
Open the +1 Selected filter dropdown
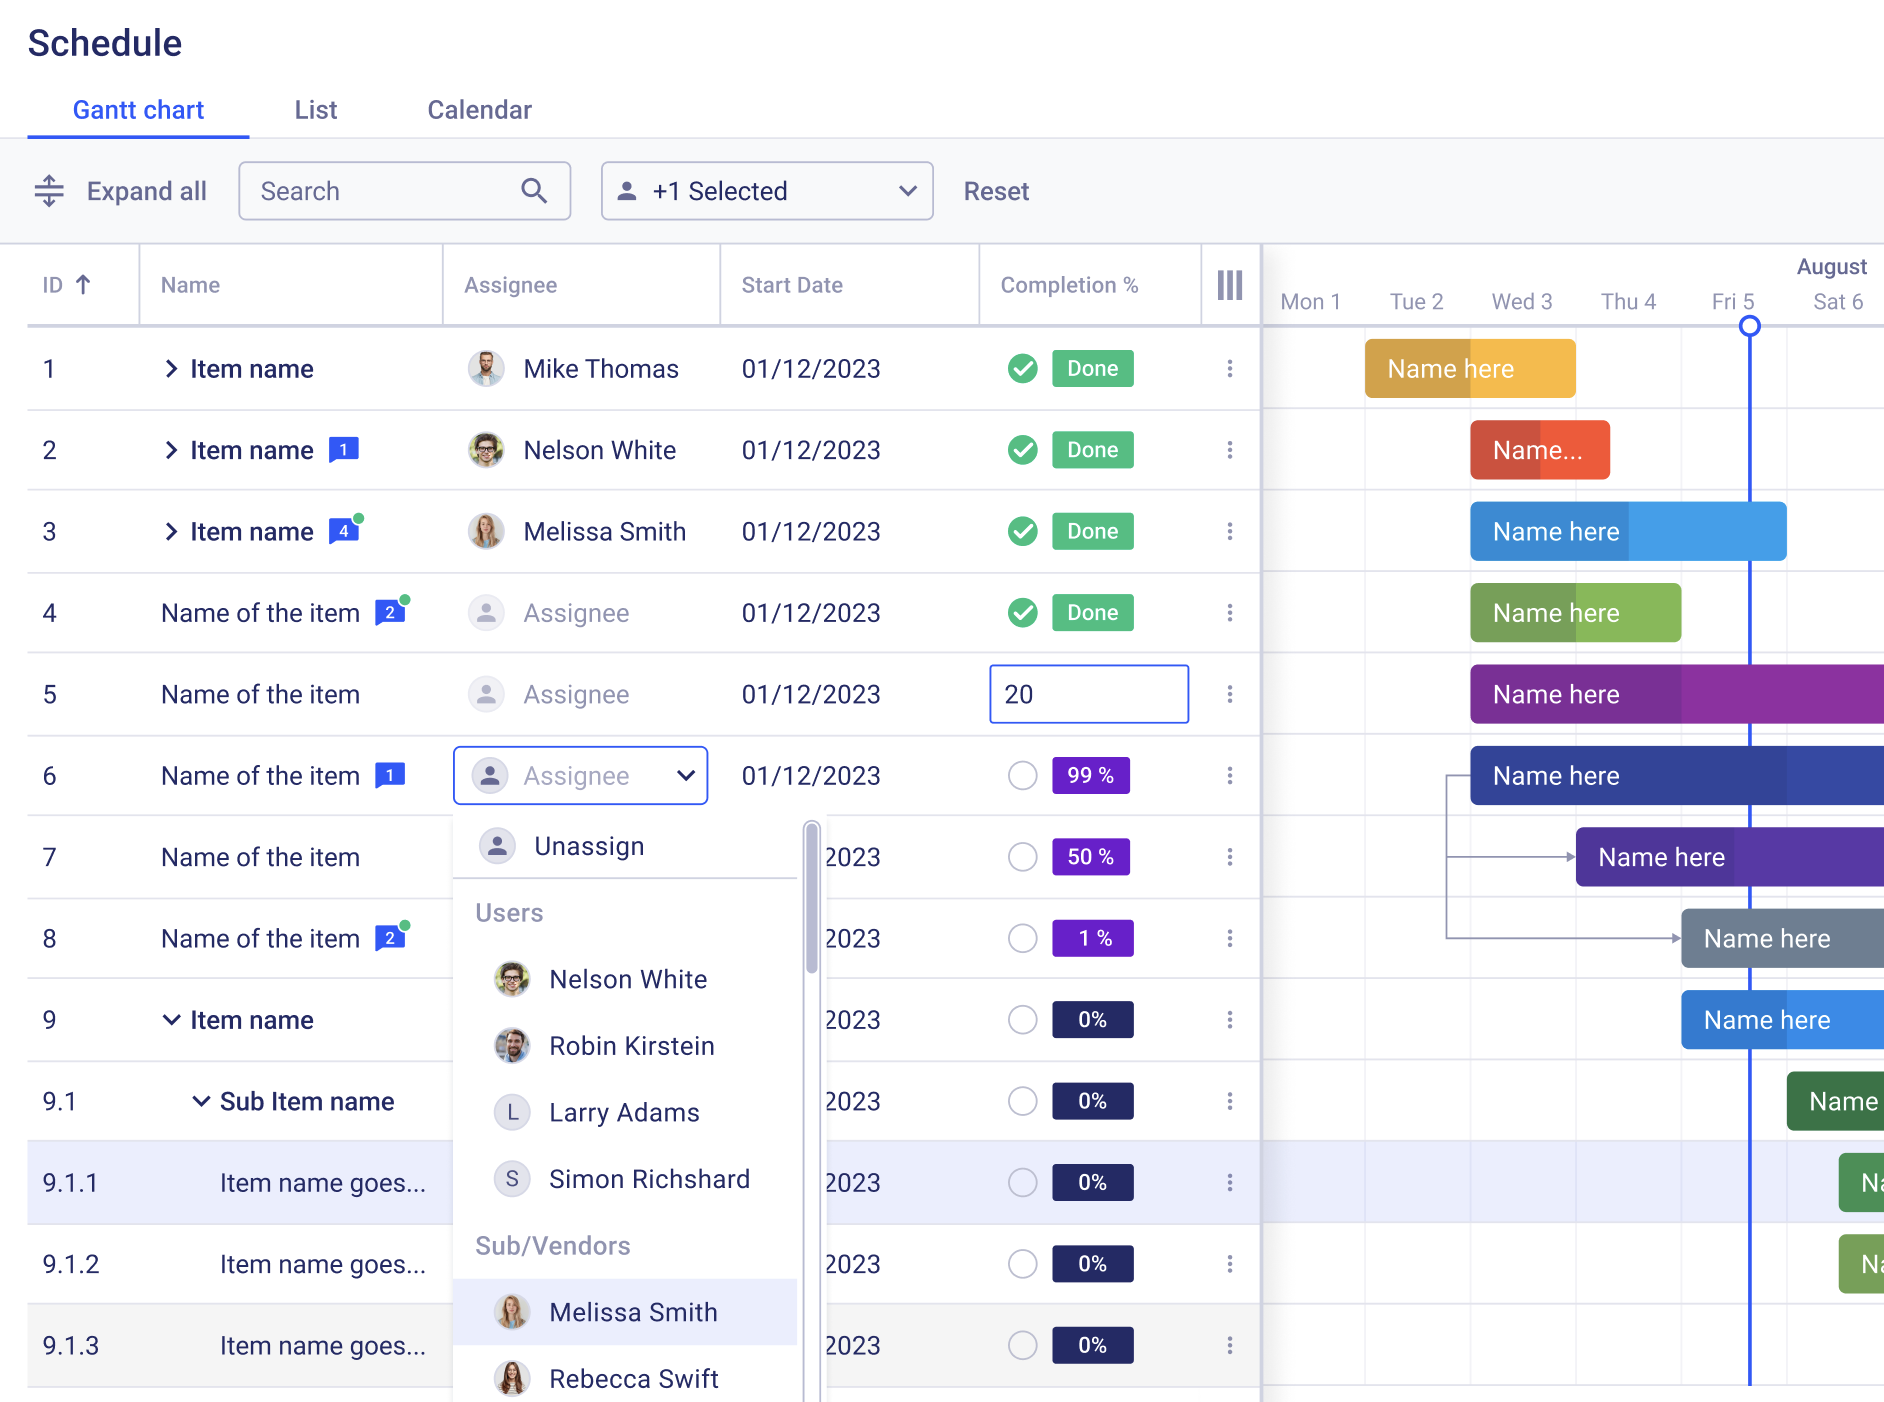pos(767,191)
